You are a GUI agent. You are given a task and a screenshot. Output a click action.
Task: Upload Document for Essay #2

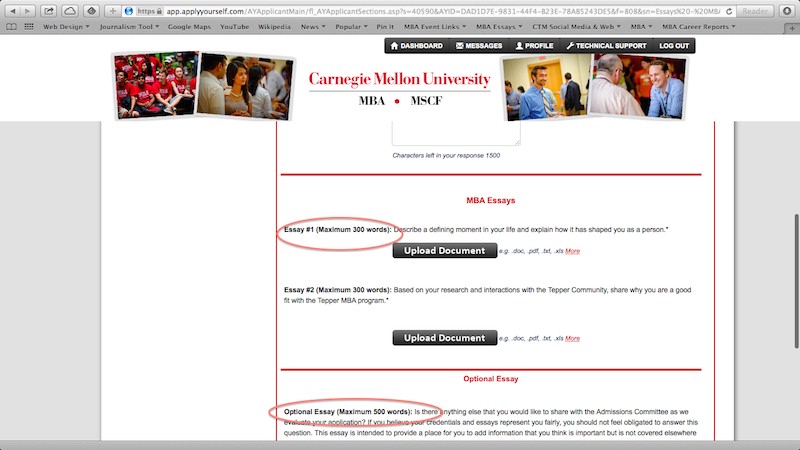(x=444, y=338)
